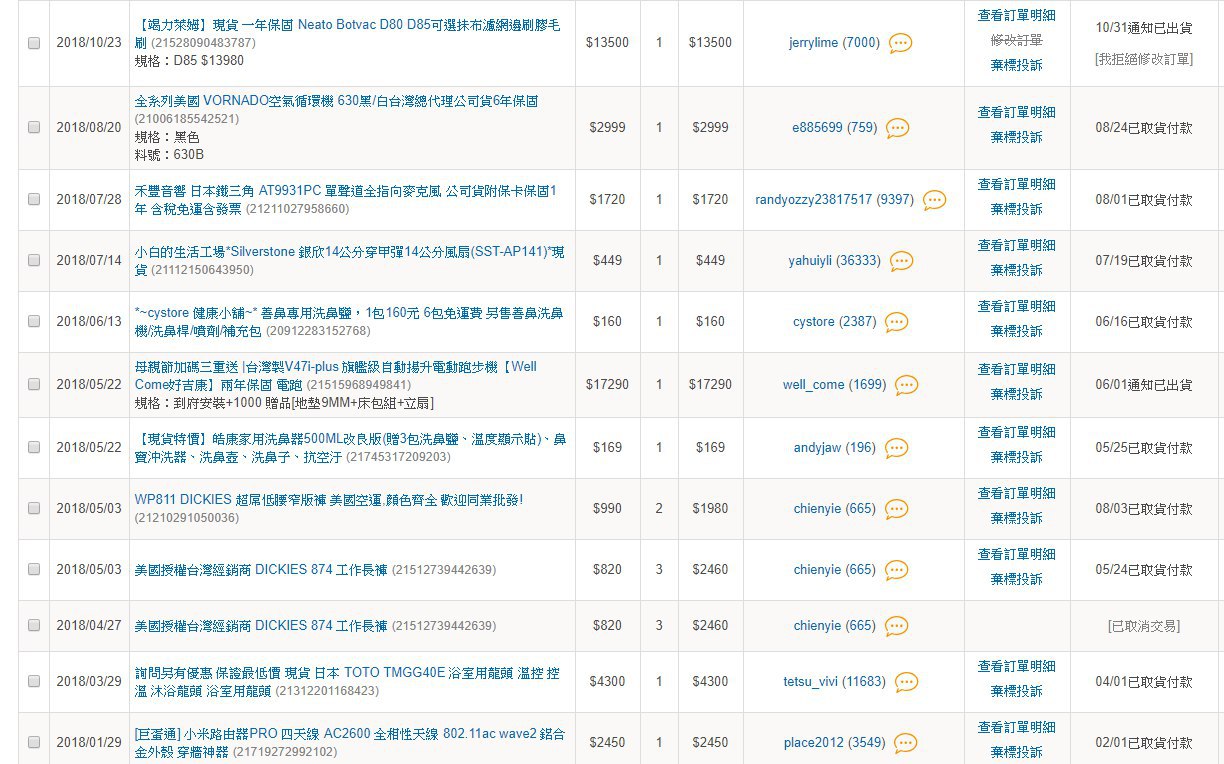Open seller profile randyozzy23817517 (9397)
This screenshot has height=764, width=1224.
834,200
